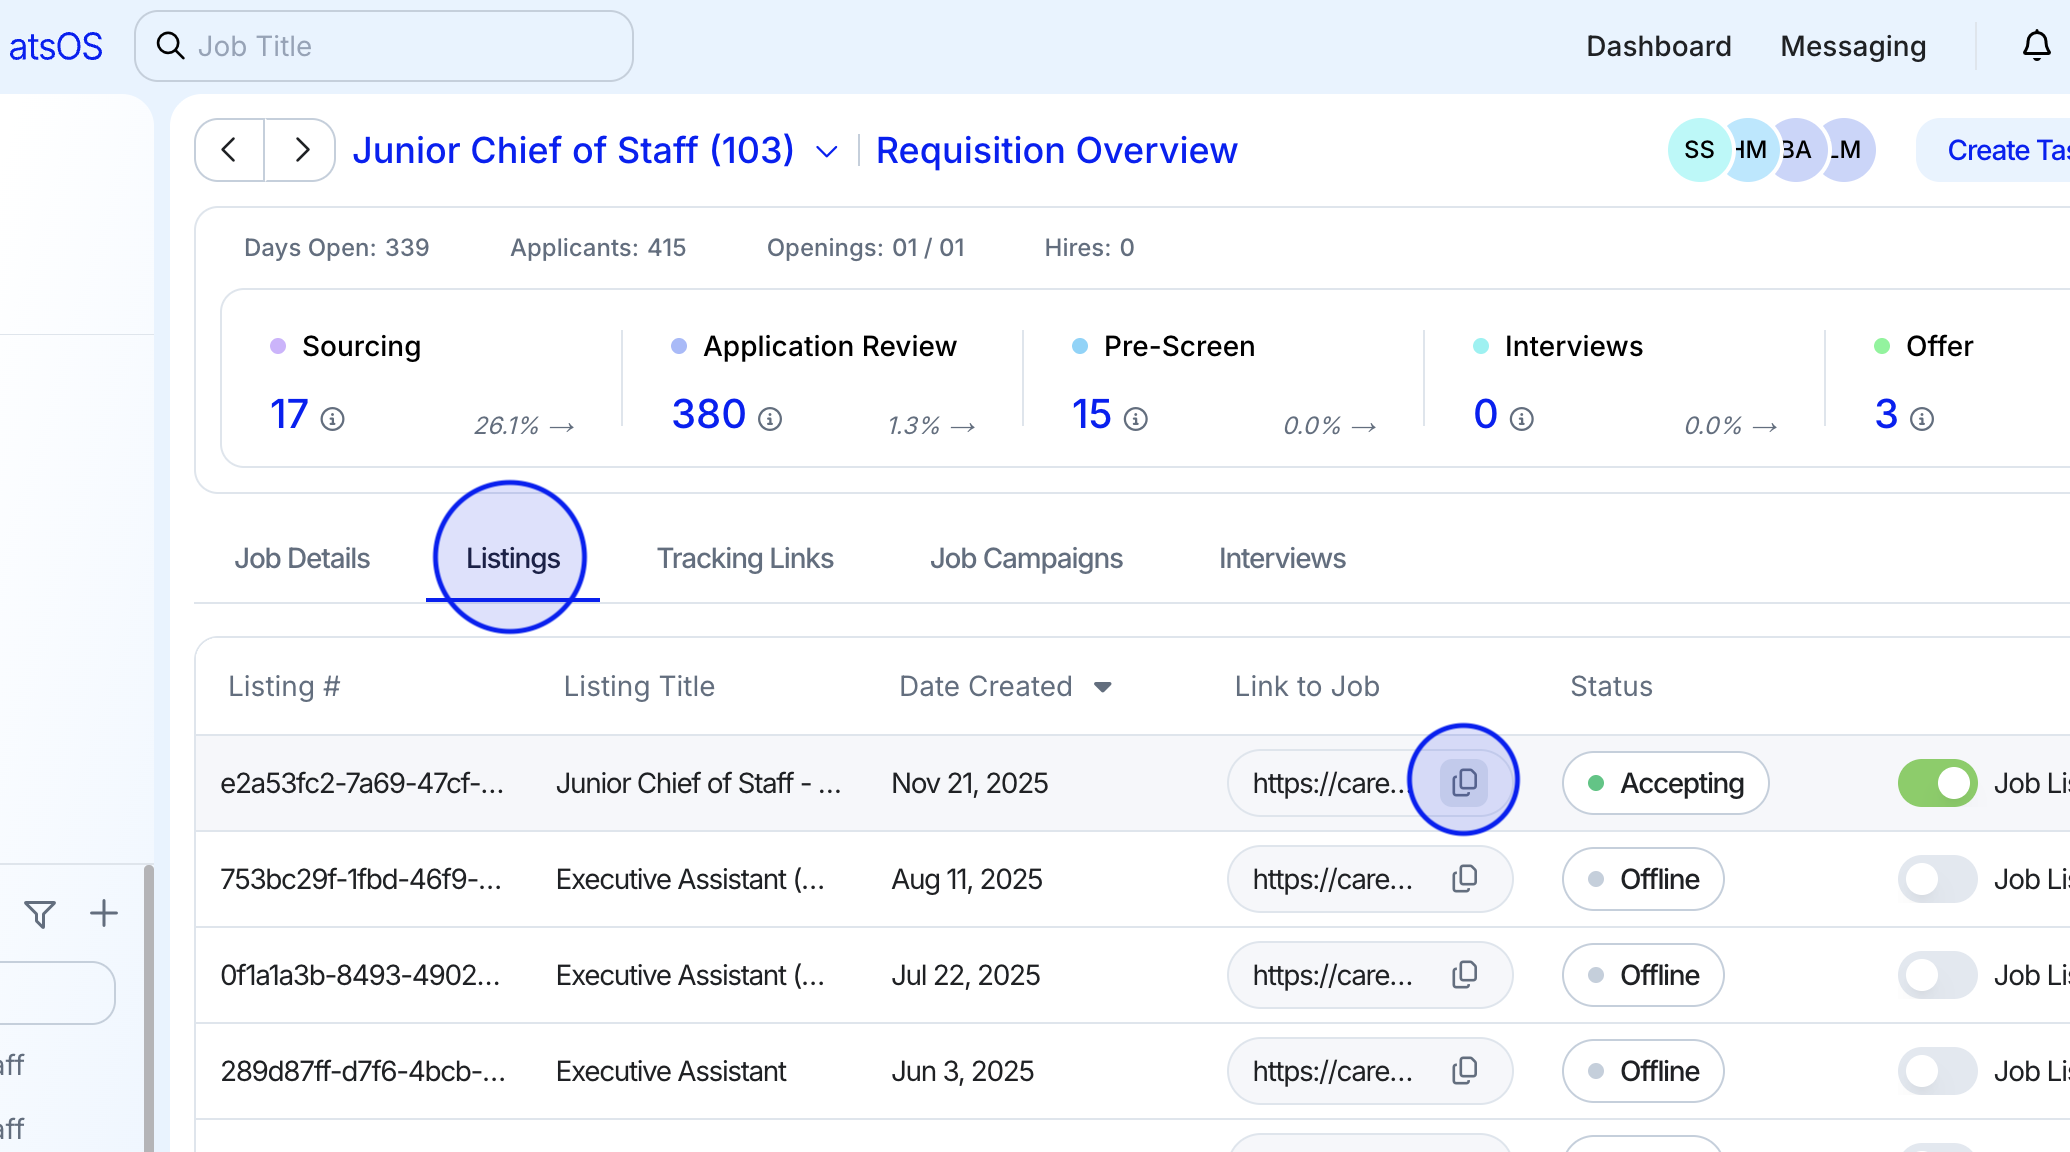Switch to Tracking Links tab
2070x1152 pixels.
point(744,558)
